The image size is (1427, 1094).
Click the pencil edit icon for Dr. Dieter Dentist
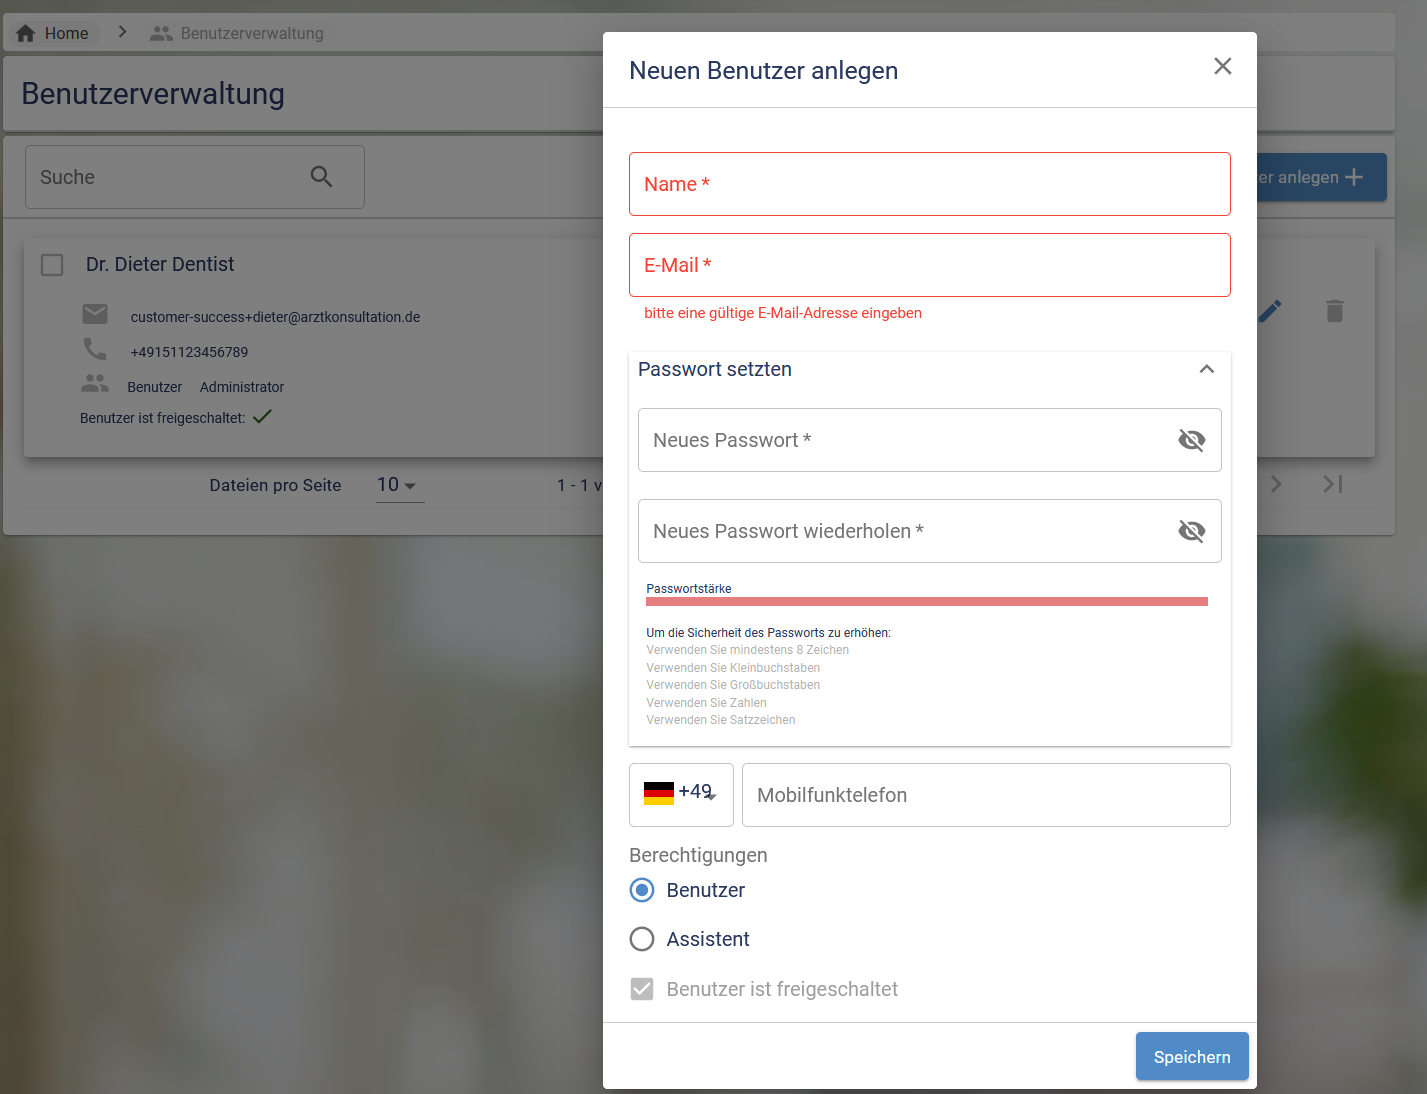point(1270,311)
